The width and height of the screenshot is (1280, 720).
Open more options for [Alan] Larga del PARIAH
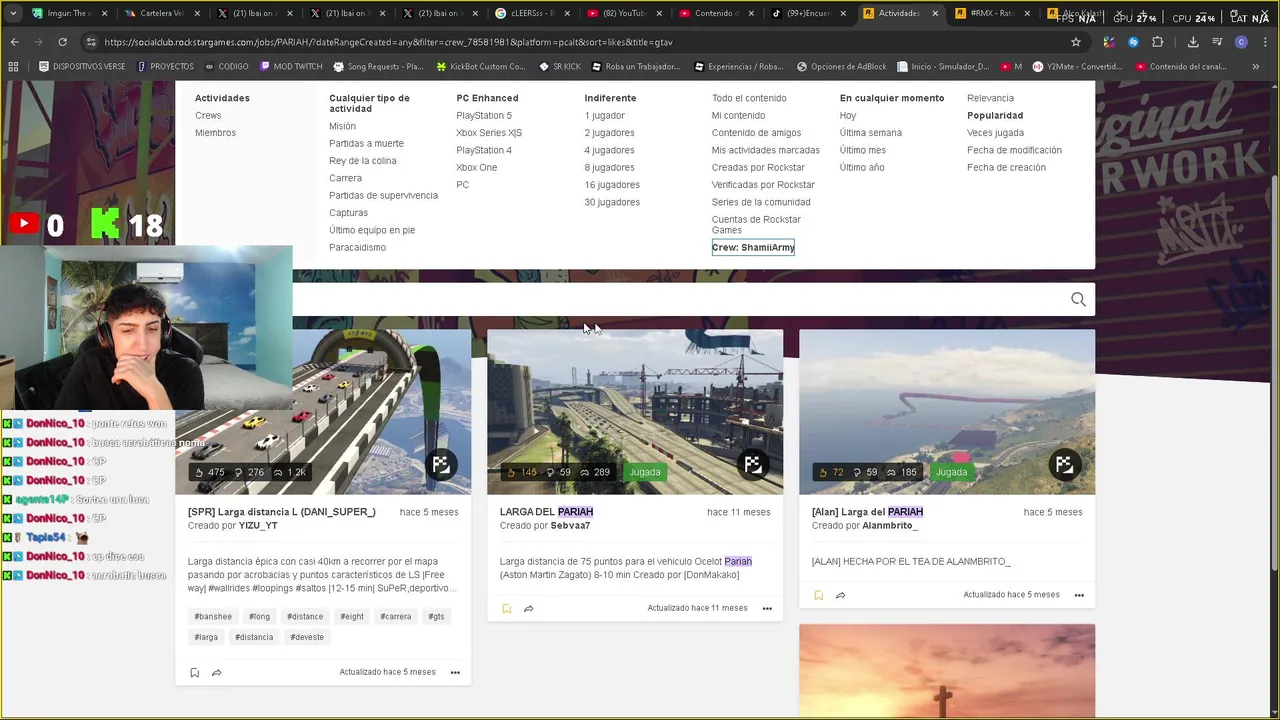[1079, 595]
